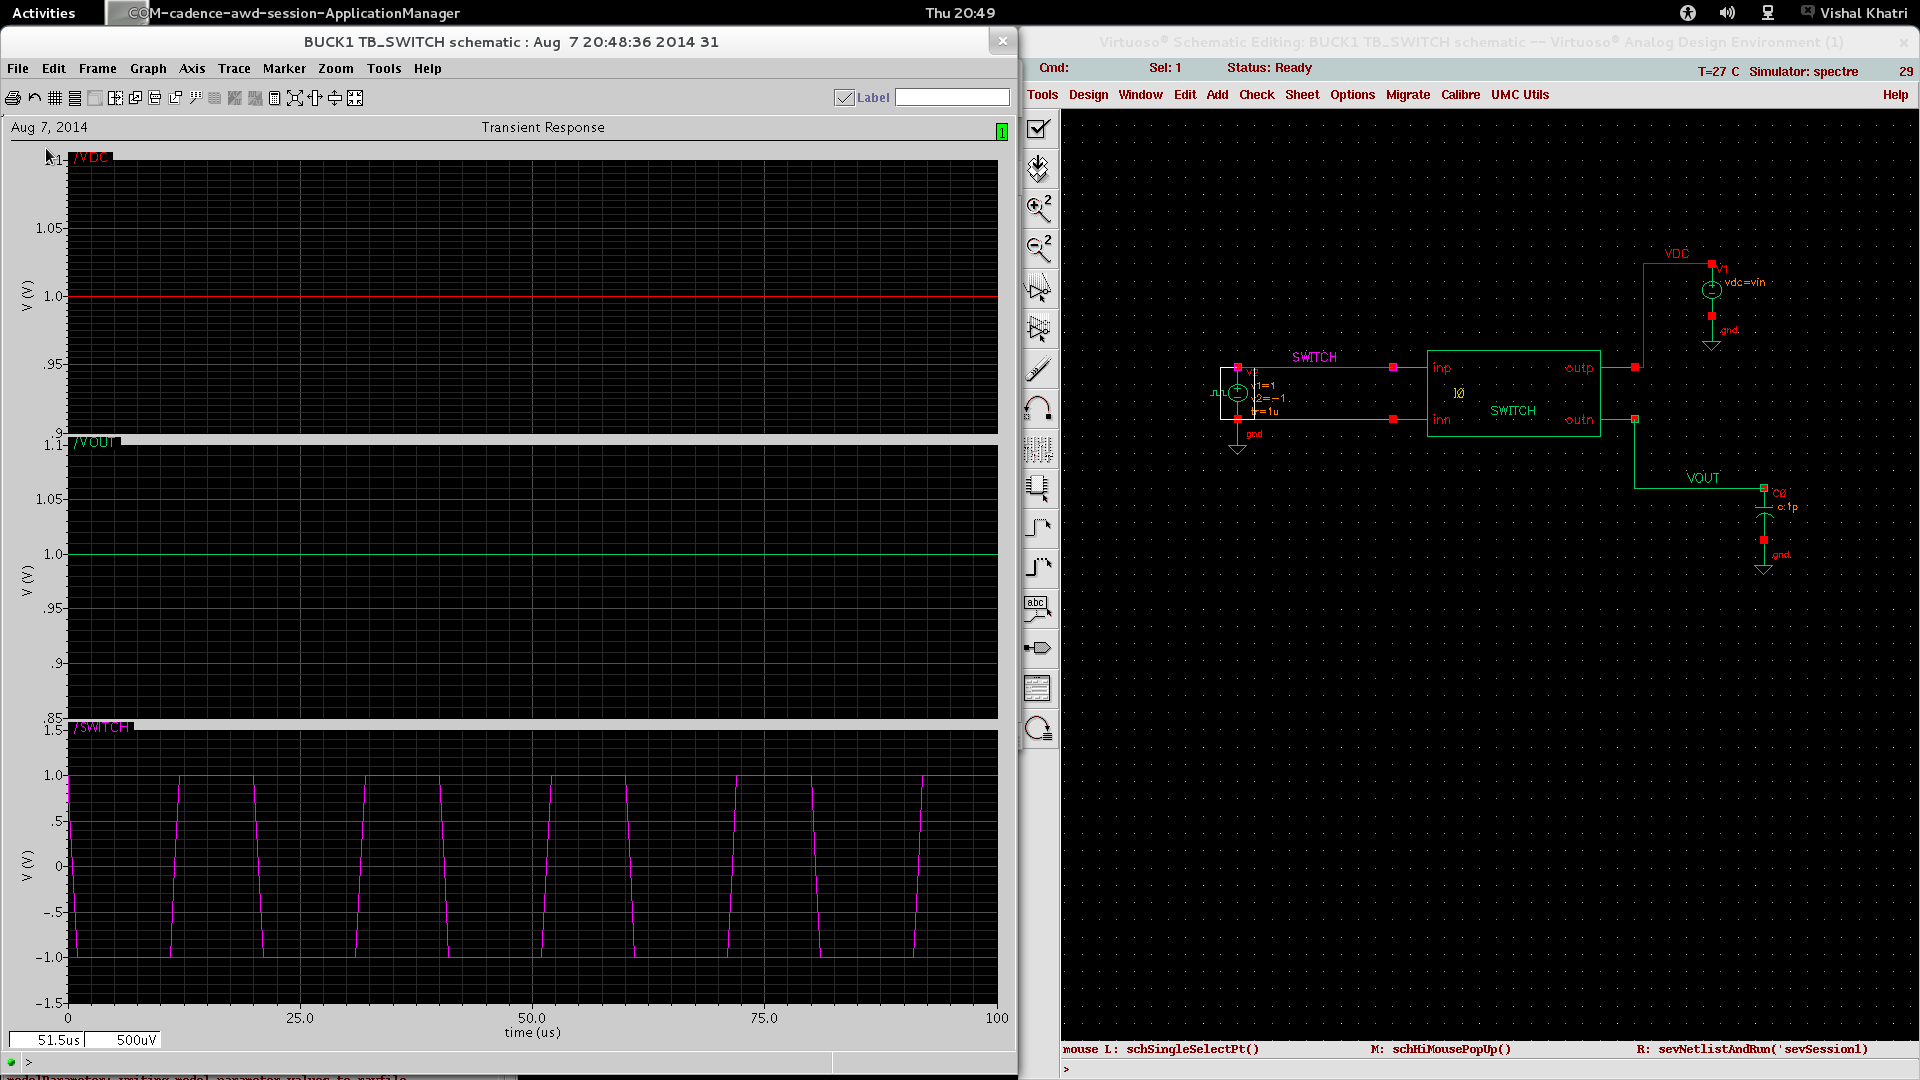Click the Activities button
The height and width of the screenshot is (1080, 1920).
[43, 13]
